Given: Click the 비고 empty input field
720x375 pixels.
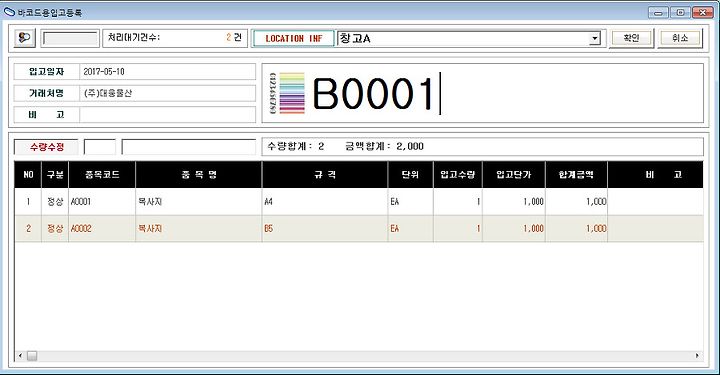Looking at the screenshot, I should [x=167, y=115].
